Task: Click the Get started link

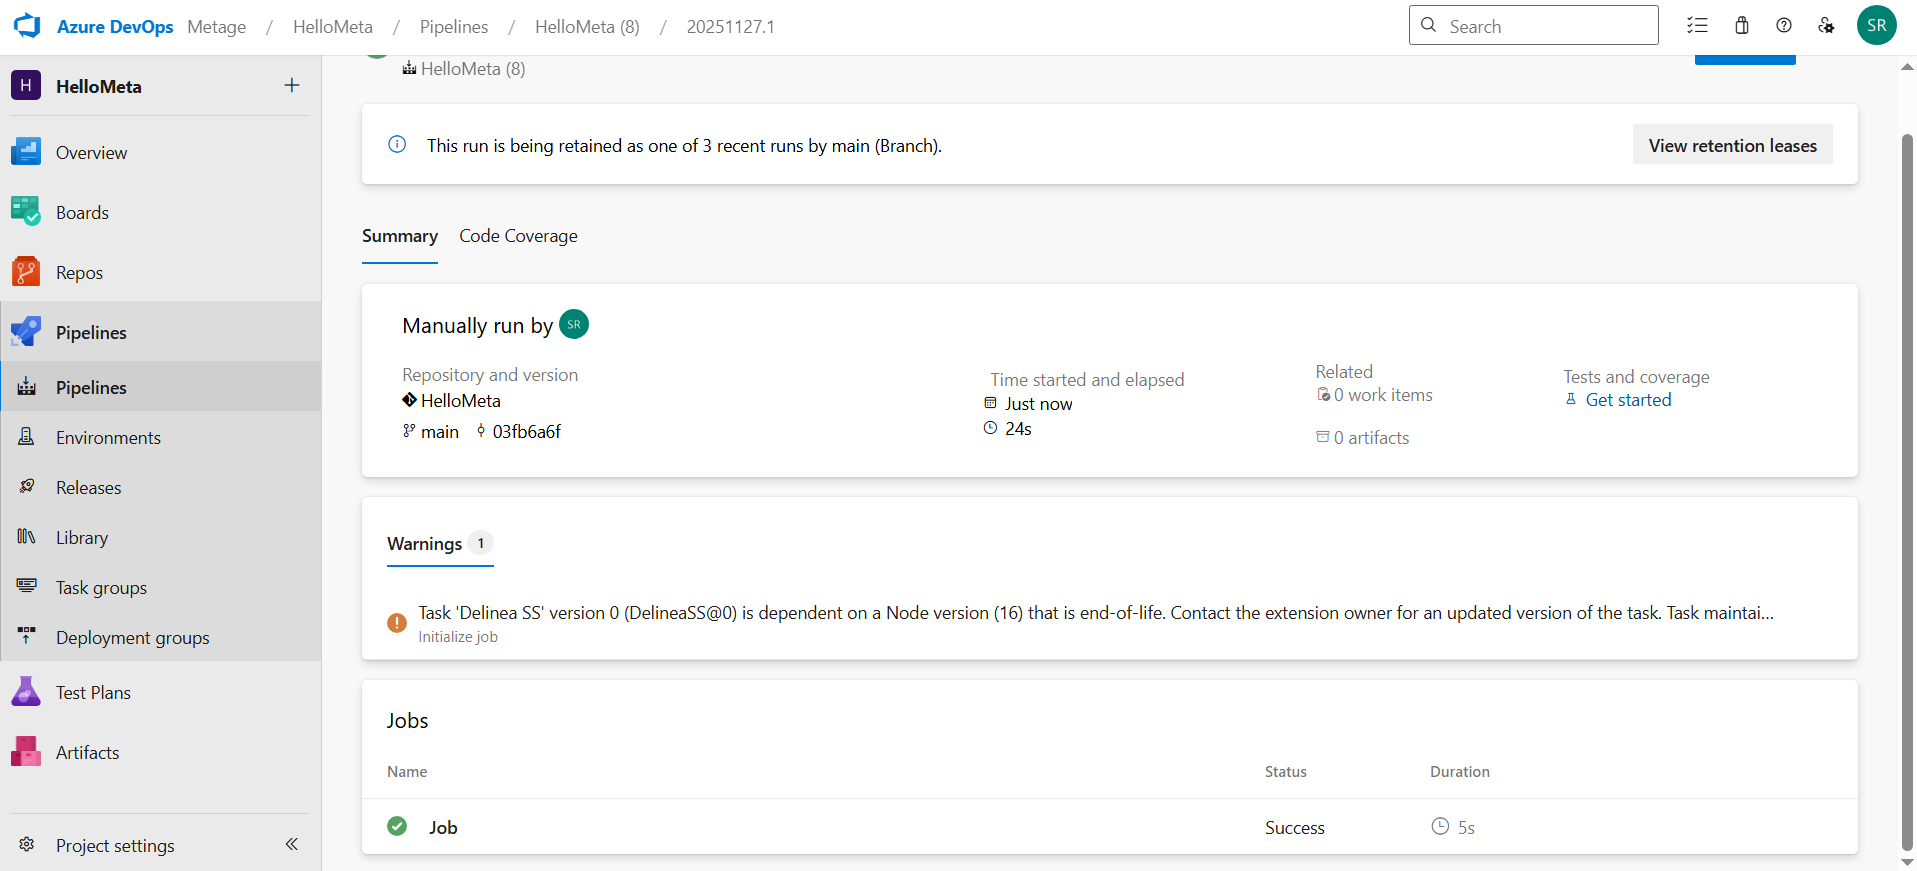Action: pyautogui.click(x=1628, y=400)
